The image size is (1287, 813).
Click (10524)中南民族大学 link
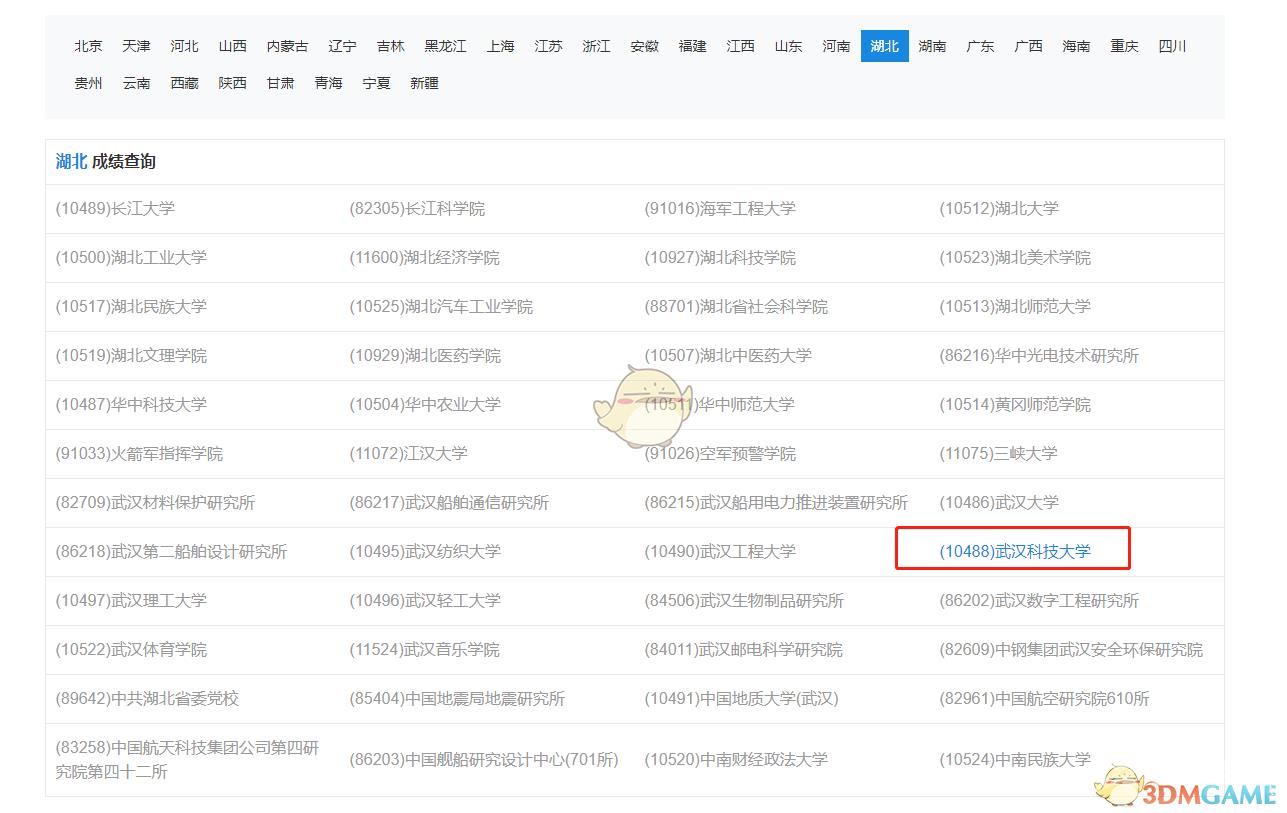pos(1015,760)
